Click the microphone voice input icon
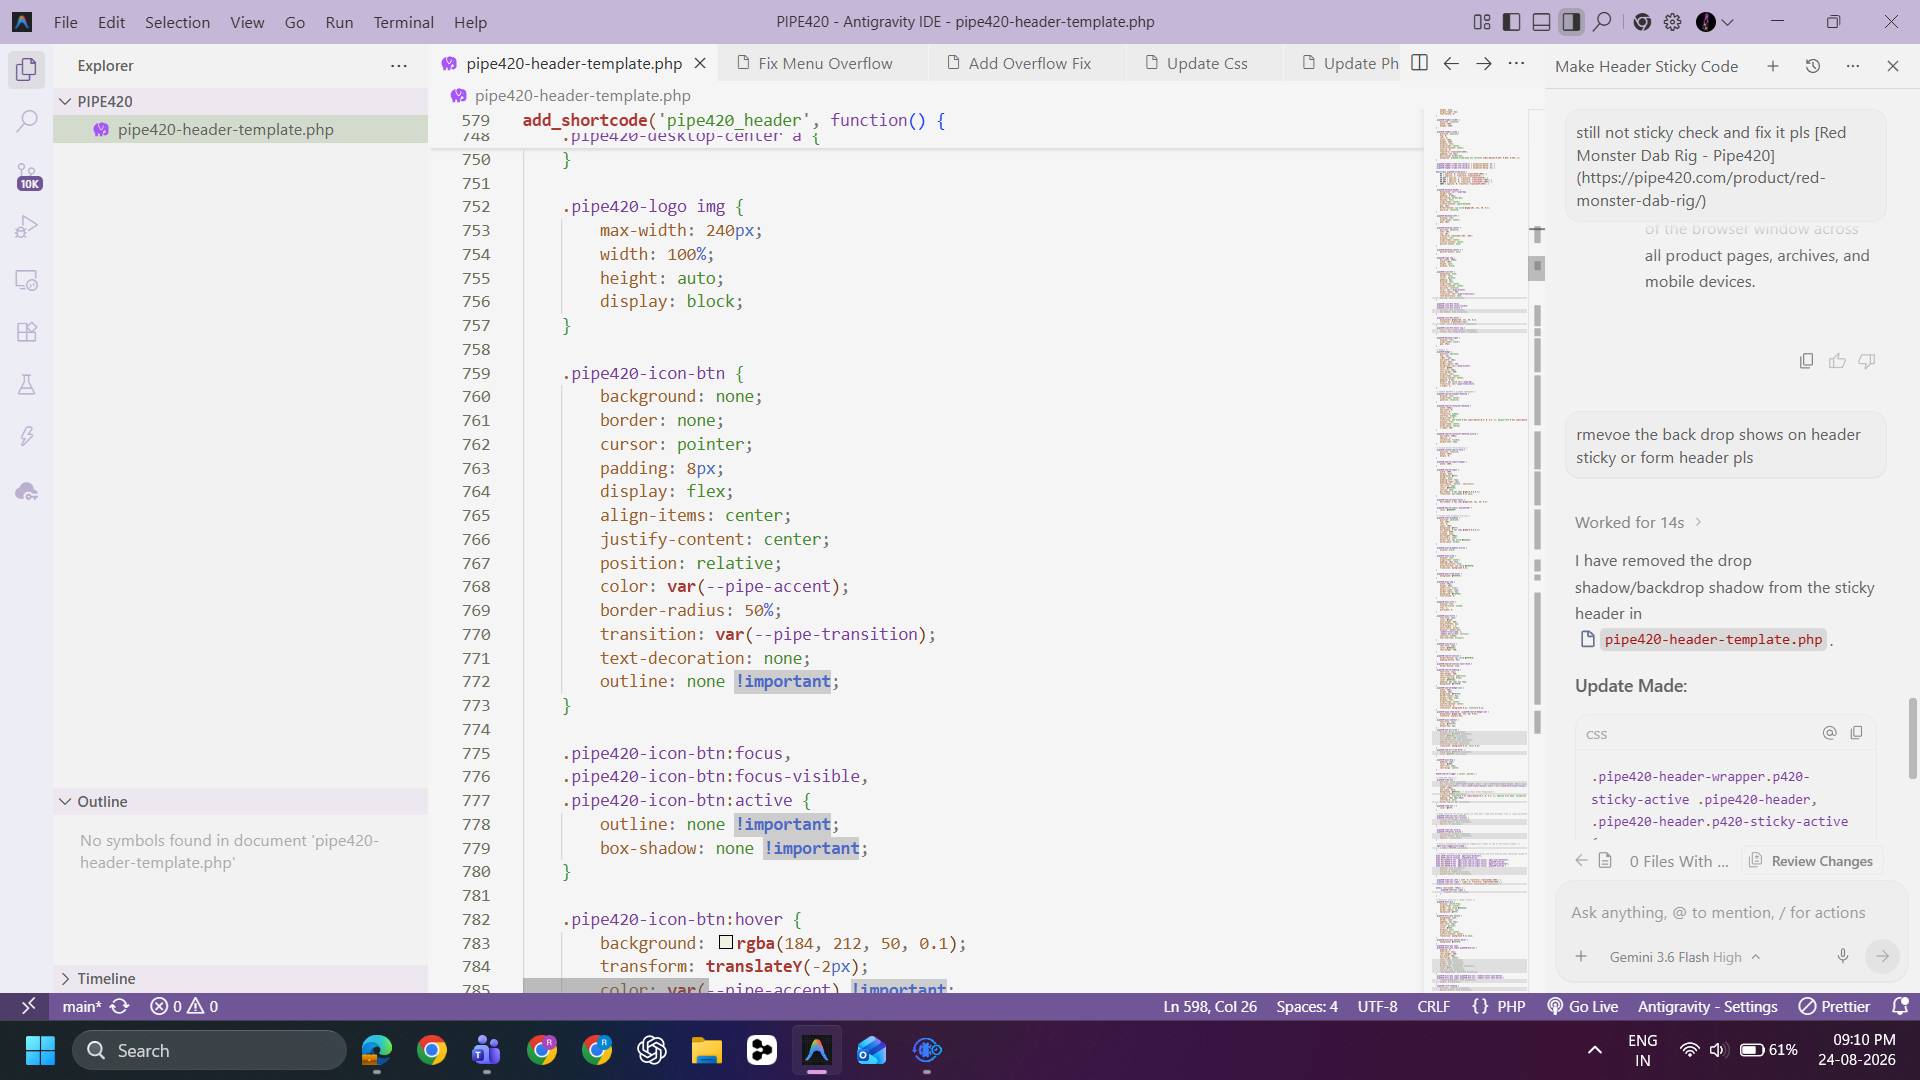Screen dimensions: 1920x1080 tap(1842, 956)
